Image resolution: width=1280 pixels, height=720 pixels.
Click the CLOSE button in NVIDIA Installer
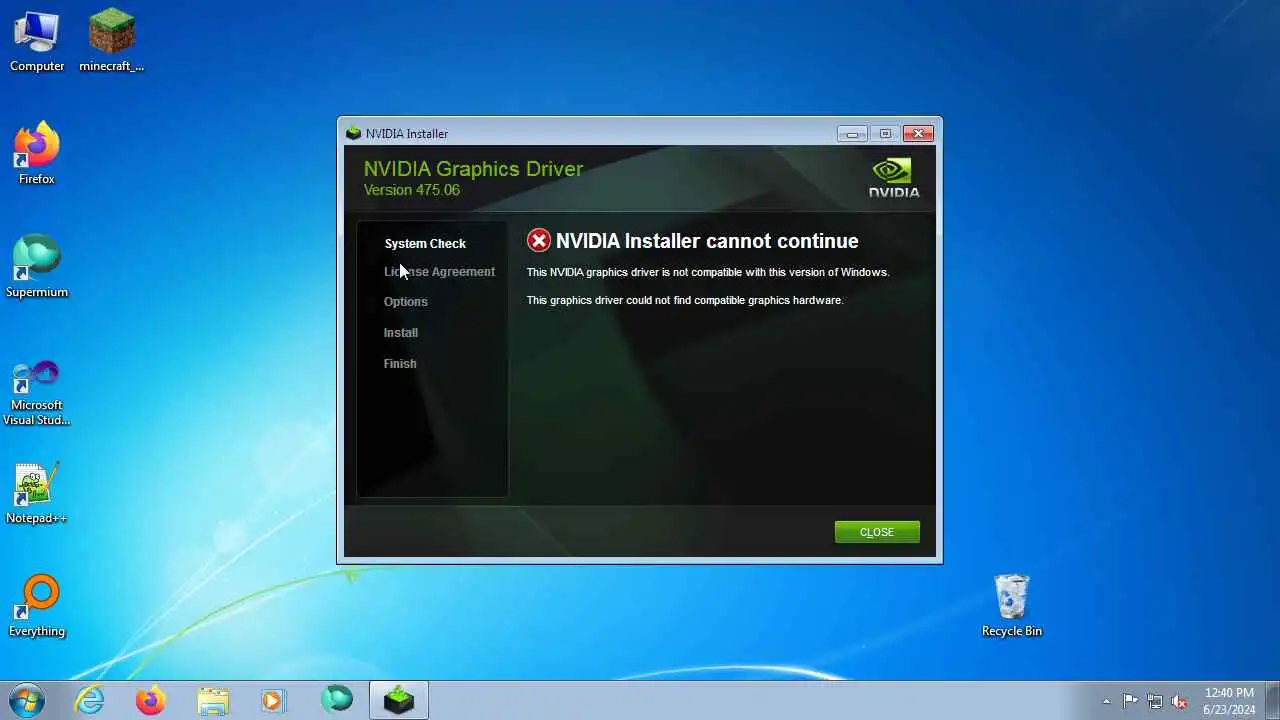point(877,532)
